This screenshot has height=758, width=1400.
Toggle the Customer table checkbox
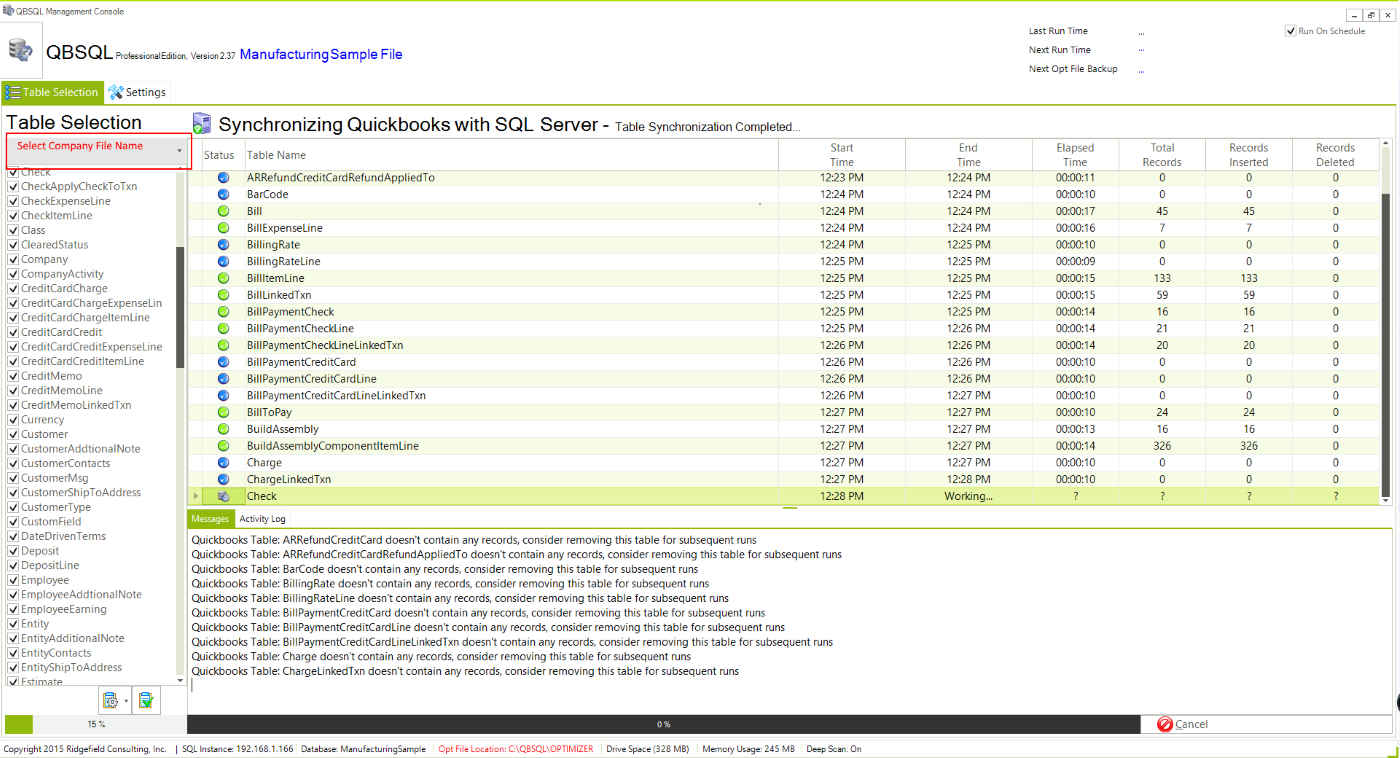(13, 434)
